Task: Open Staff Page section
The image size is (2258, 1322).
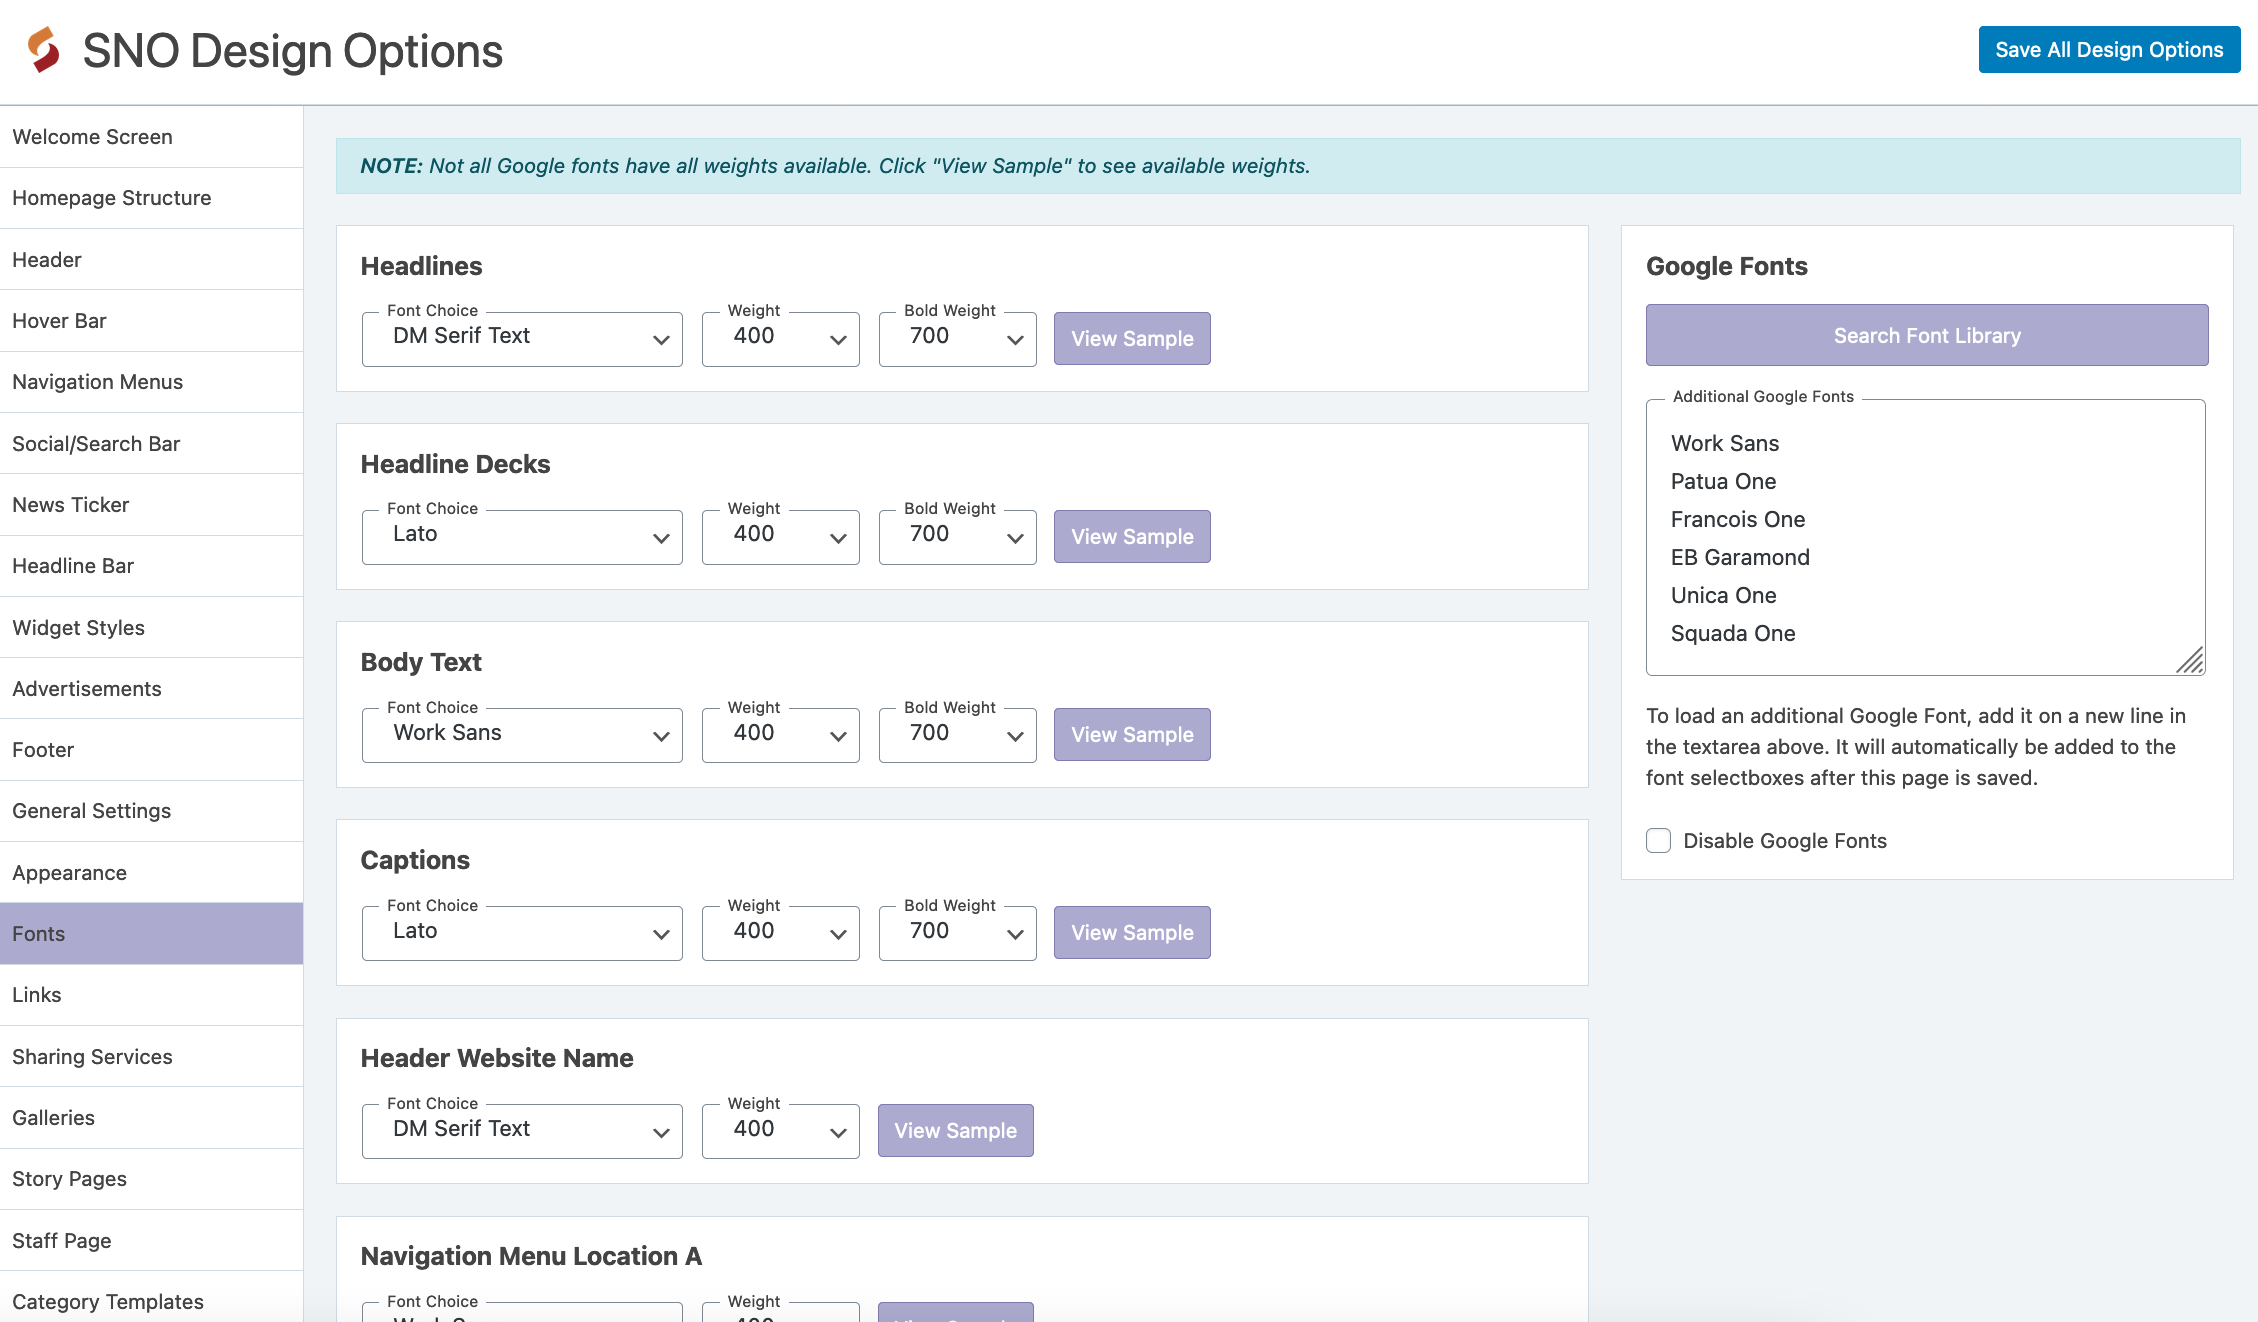Action: pos(151,1241)
